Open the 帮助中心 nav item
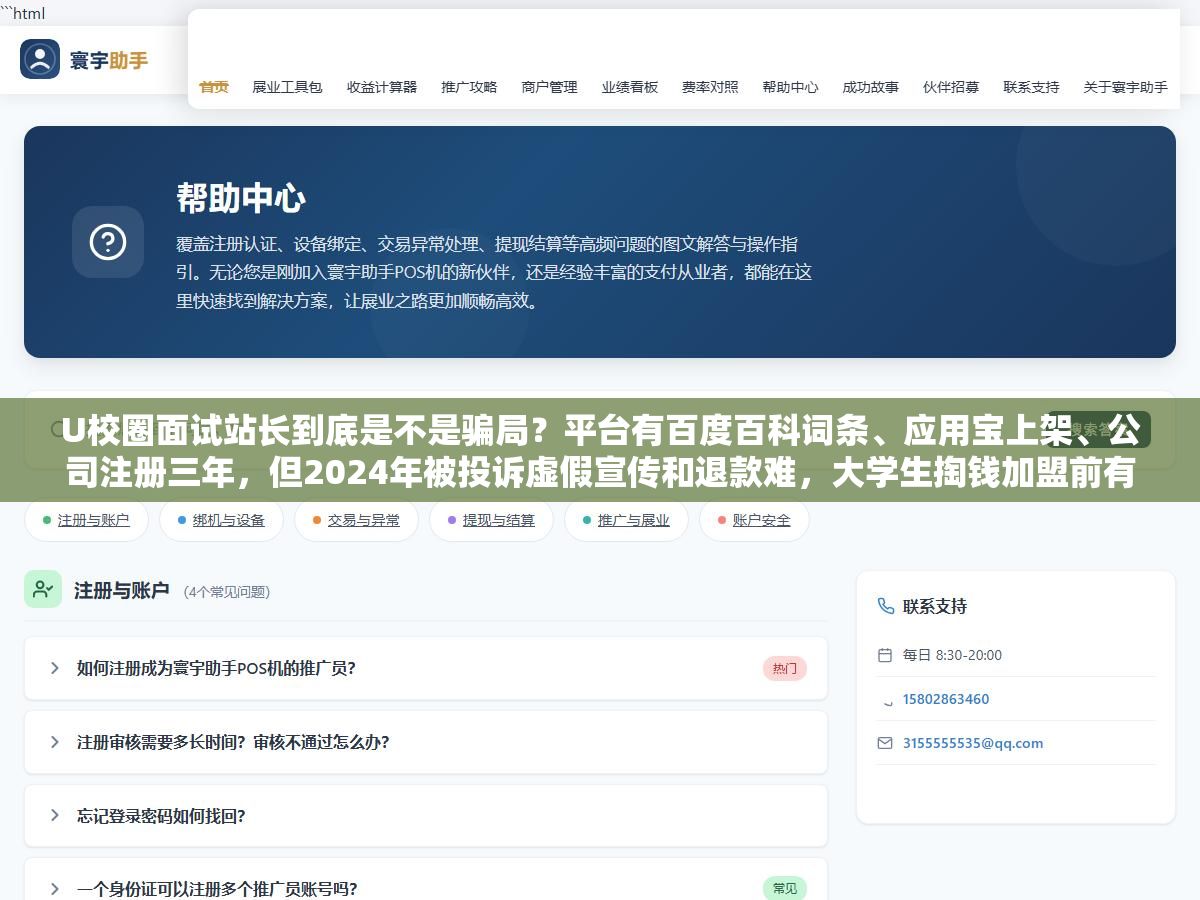This screenshot has width=1200, height=900. pos(790,87)
